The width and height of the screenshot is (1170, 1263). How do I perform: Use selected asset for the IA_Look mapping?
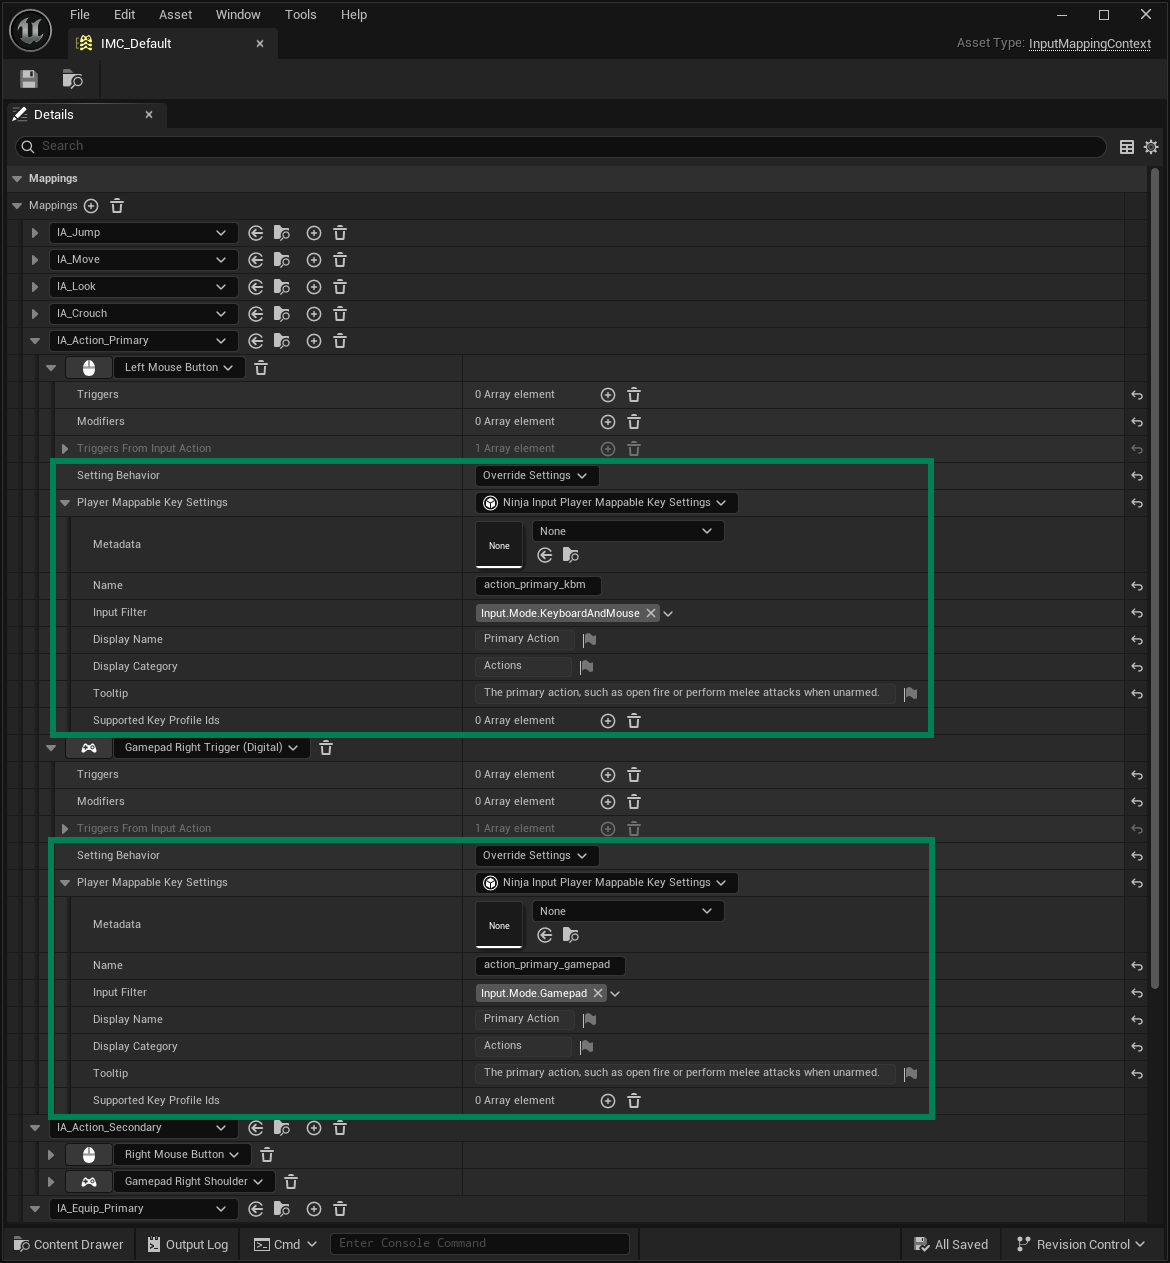click(256, 286)
